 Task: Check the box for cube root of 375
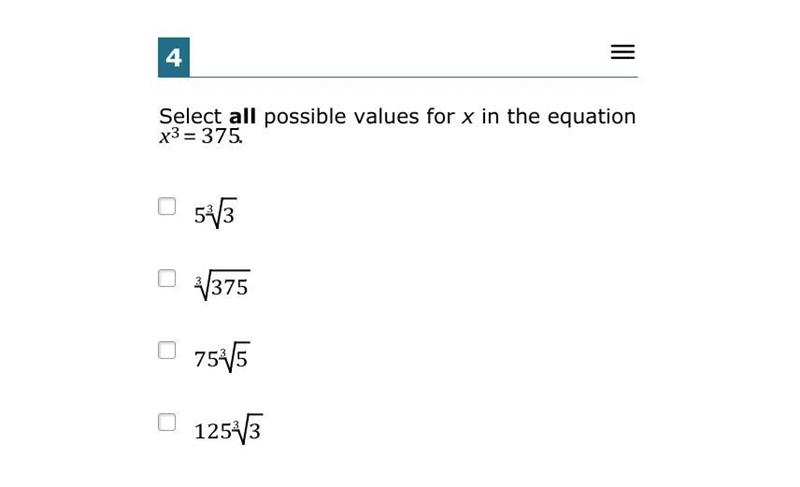[167, 278]
